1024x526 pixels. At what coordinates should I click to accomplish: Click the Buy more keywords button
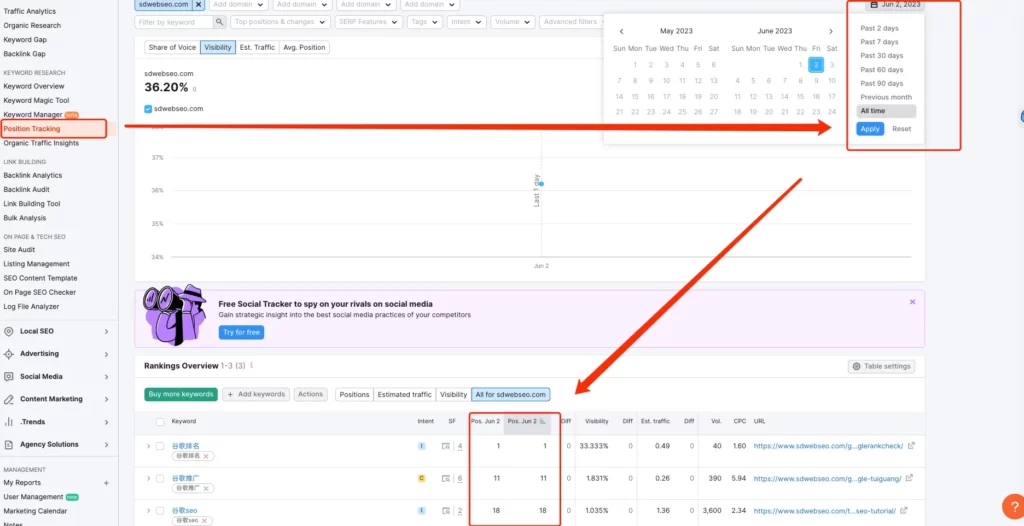[181, 395]
